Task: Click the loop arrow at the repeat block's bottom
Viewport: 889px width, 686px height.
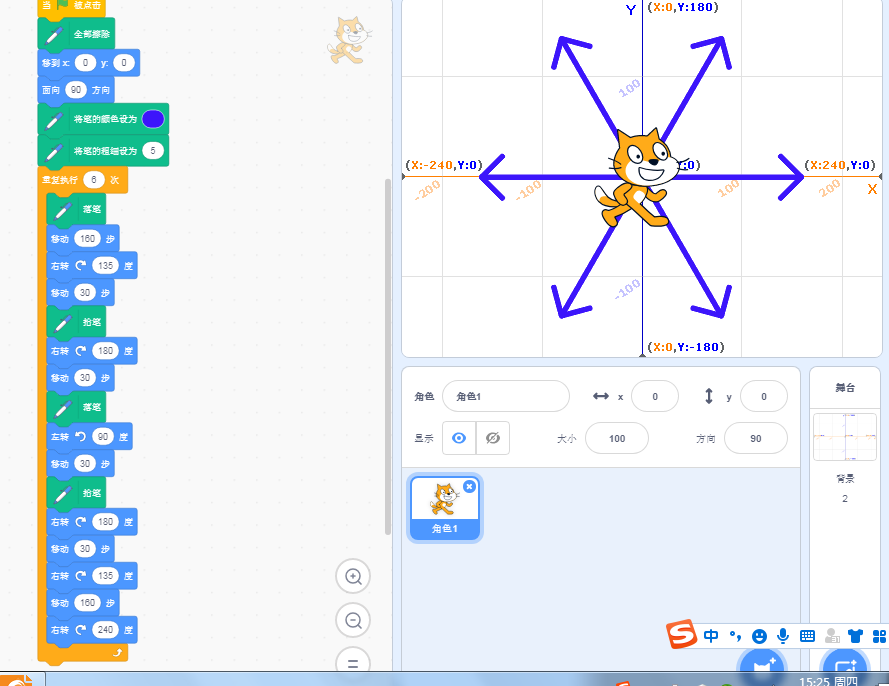Action: [117, 653]
